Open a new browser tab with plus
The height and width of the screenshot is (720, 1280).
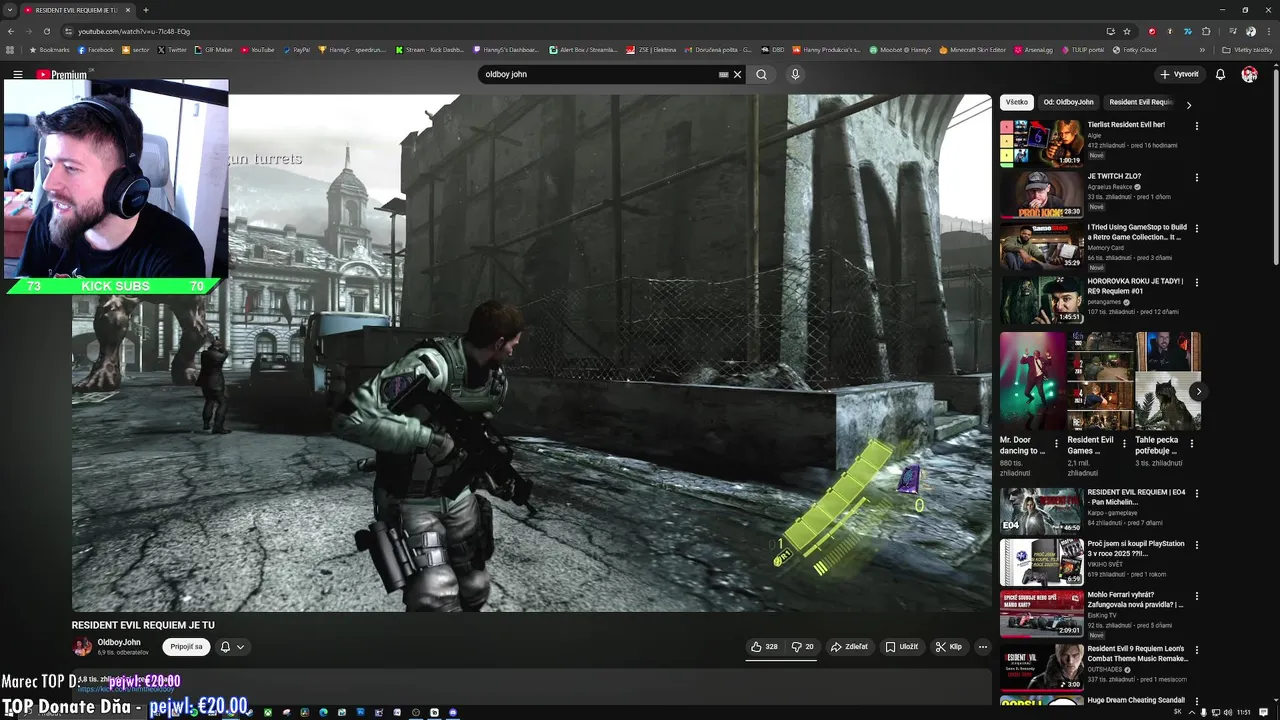[x=146, y=10]
